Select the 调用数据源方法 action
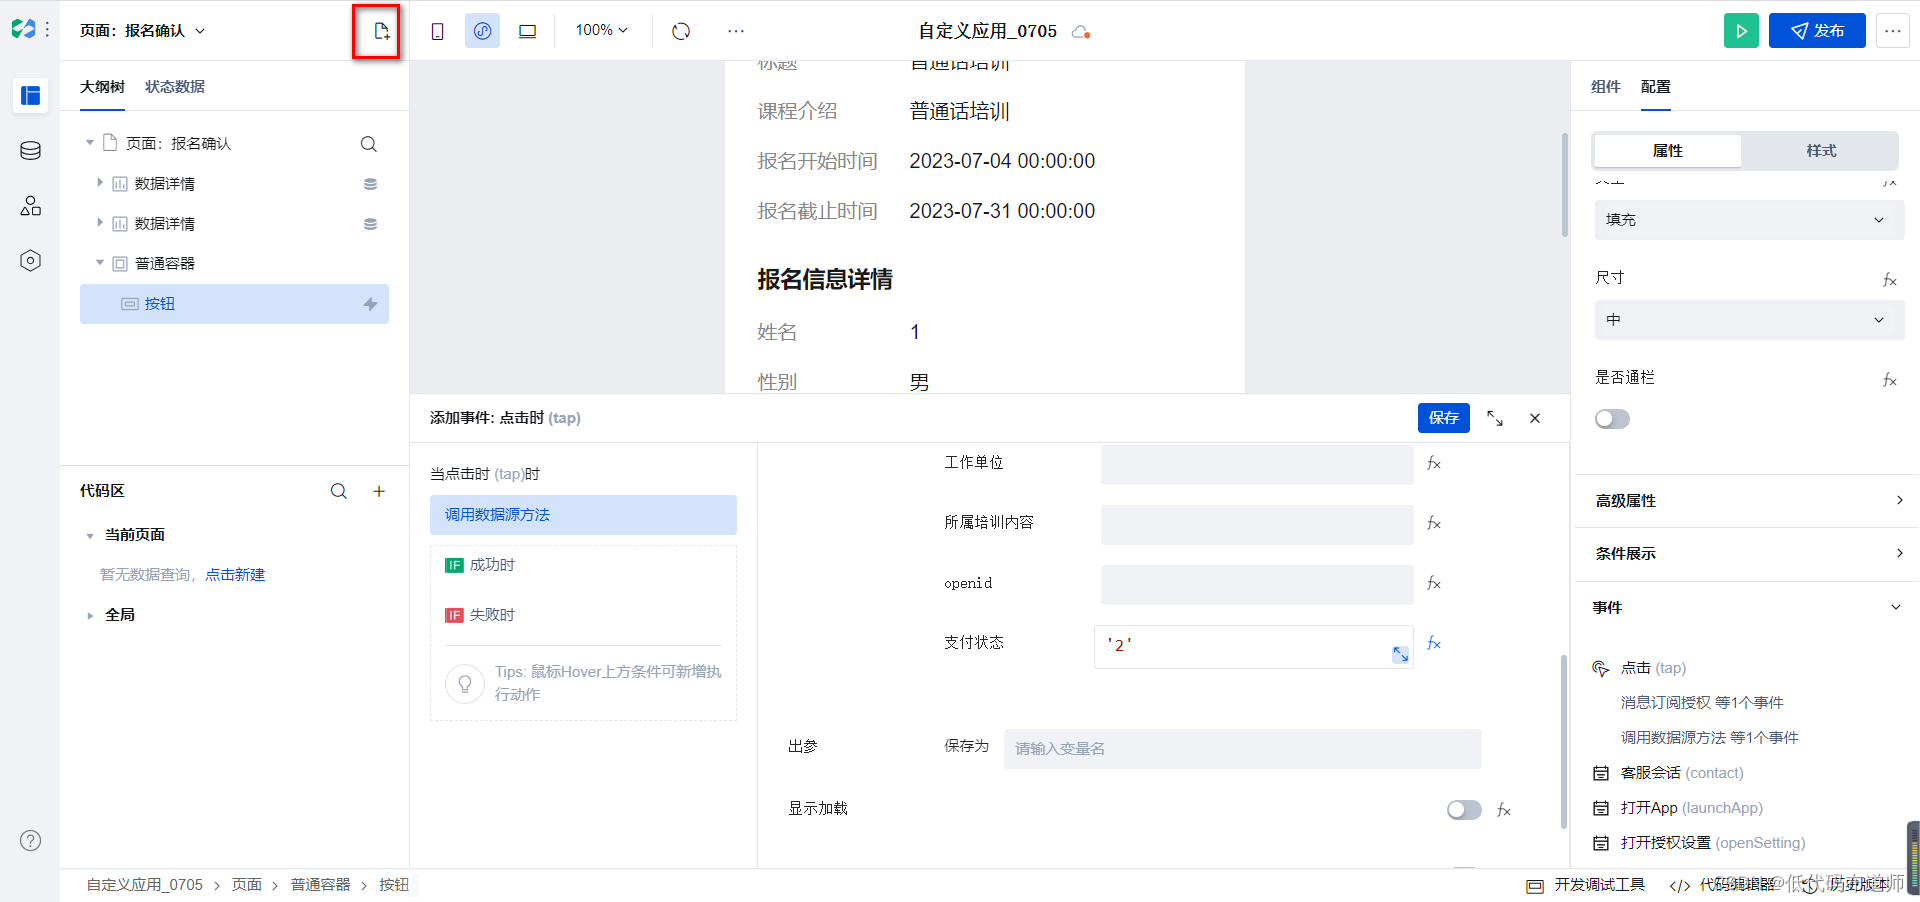This screenshot has height=902, width=1920. click(583, 515)
